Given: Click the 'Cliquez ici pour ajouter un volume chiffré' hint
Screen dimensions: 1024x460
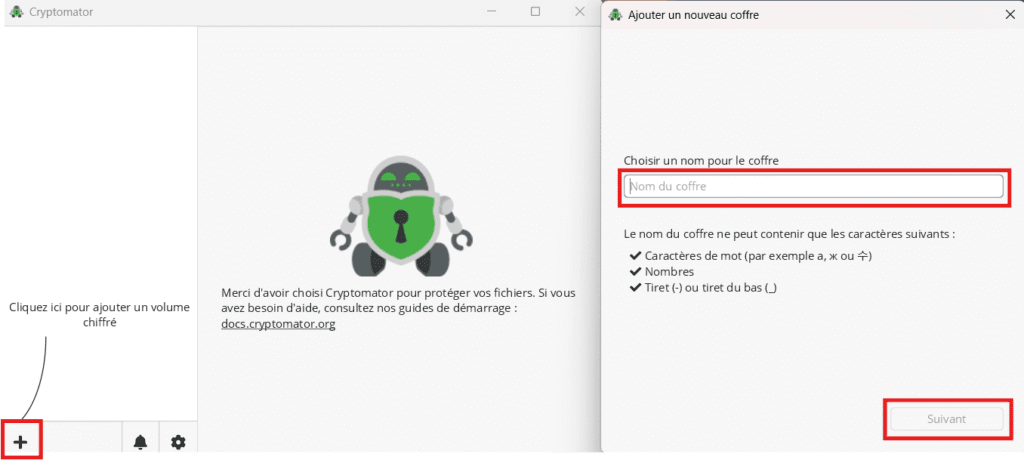Looking at the screenshot, I should (x=99, y=314).
